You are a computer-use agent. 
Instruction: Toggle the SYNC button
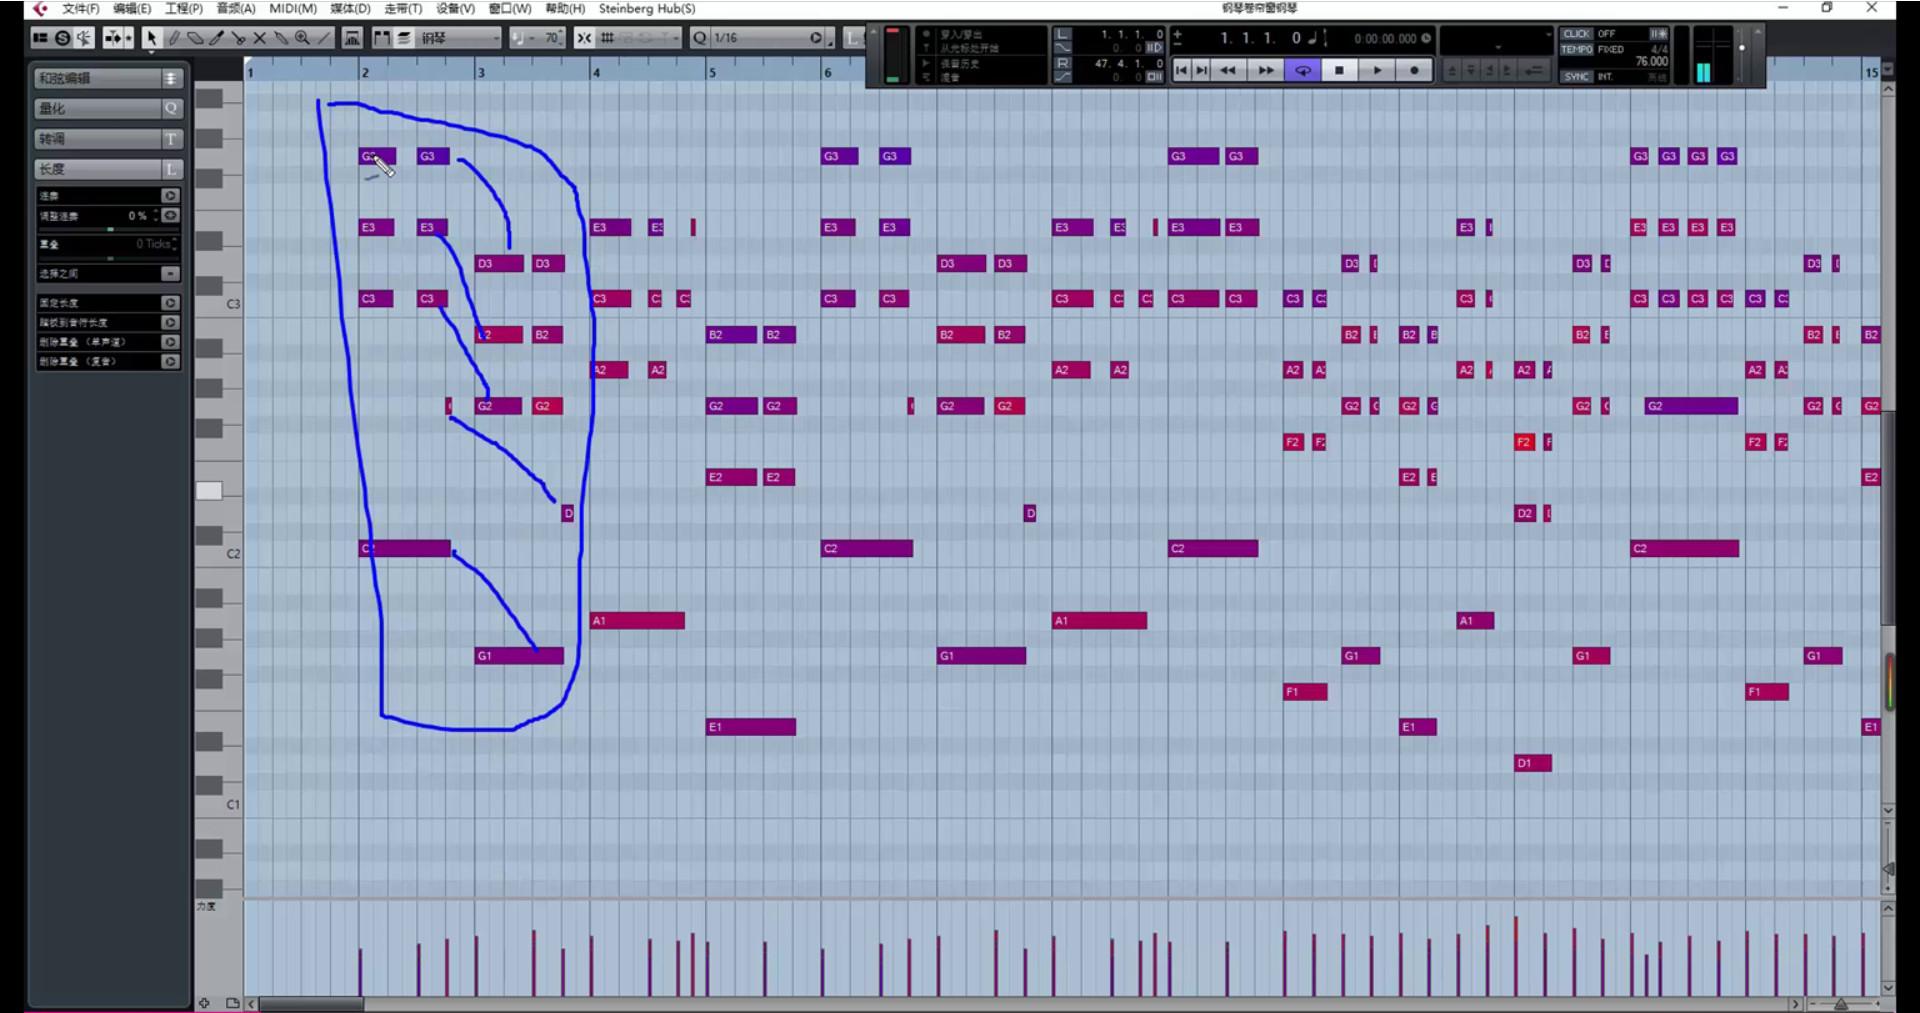[x=1576, y=77]
